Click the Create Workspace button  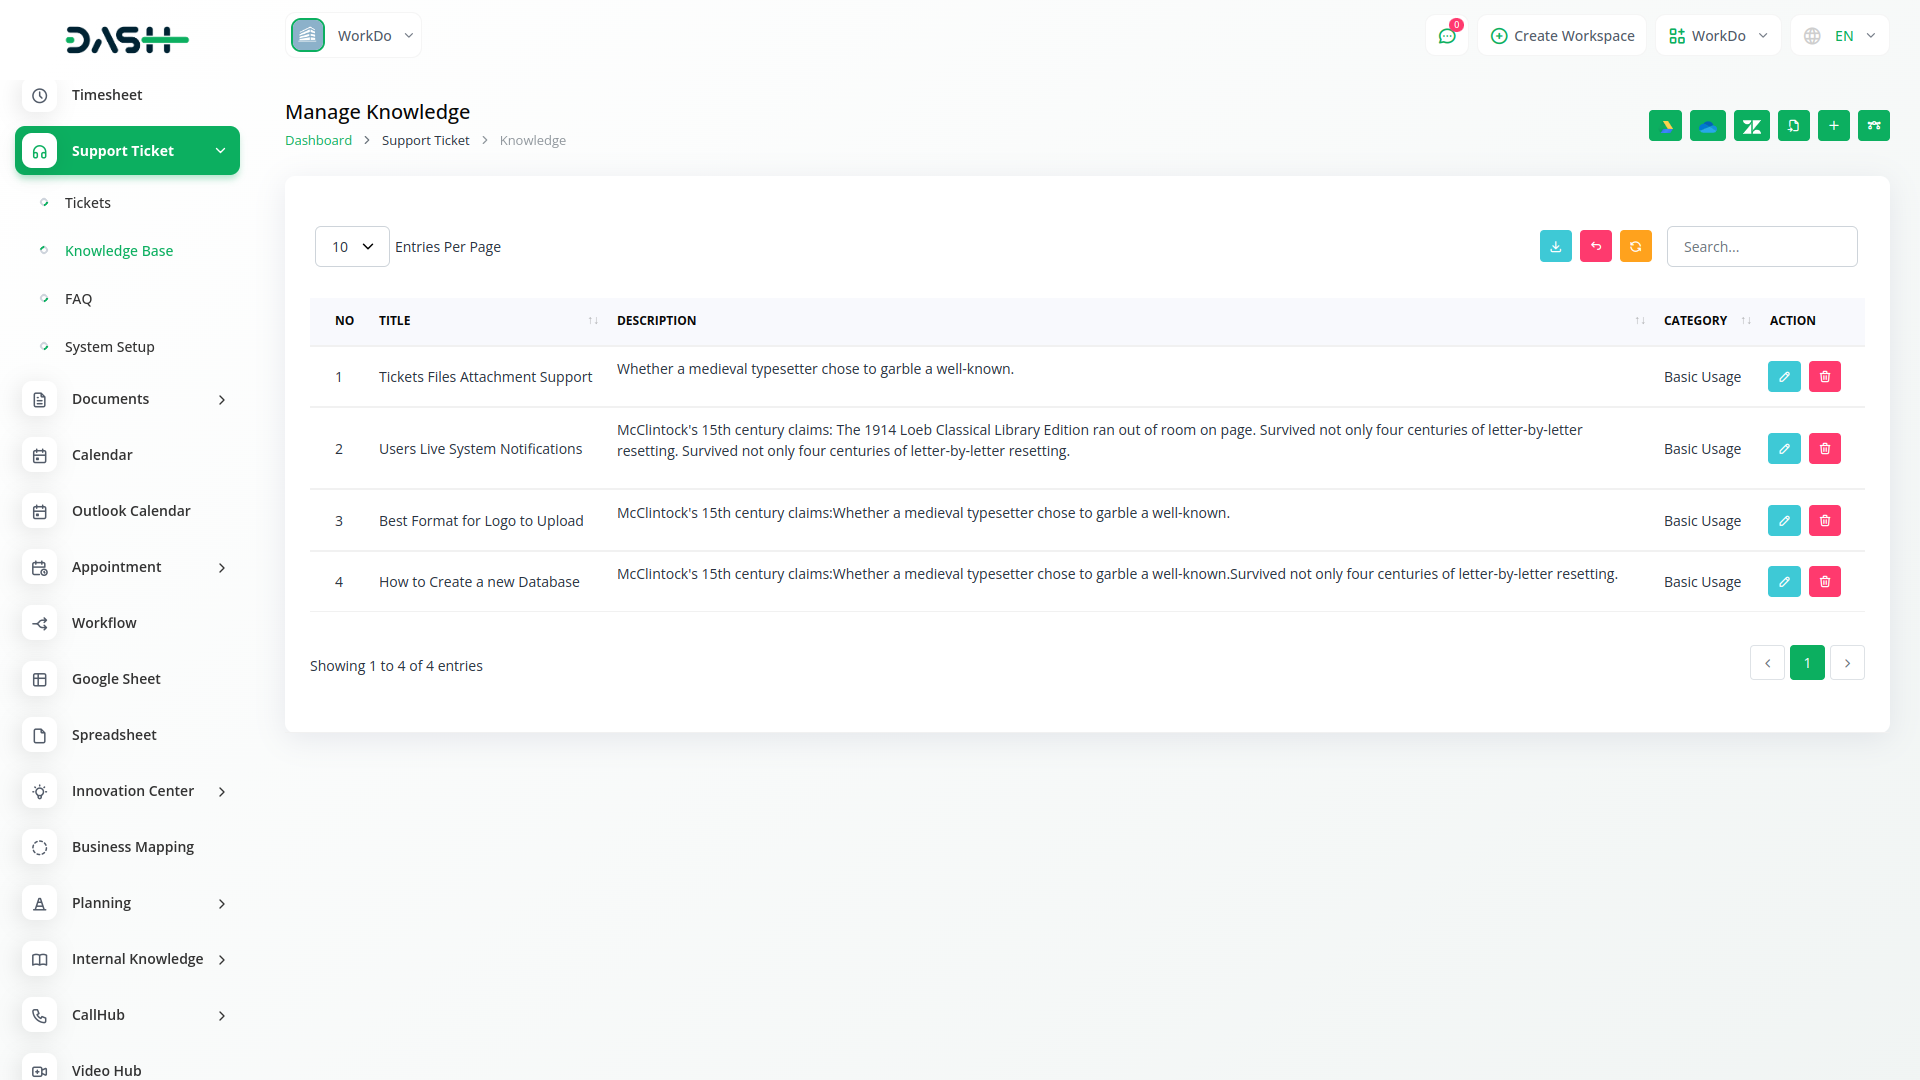tap(1562, 36)
